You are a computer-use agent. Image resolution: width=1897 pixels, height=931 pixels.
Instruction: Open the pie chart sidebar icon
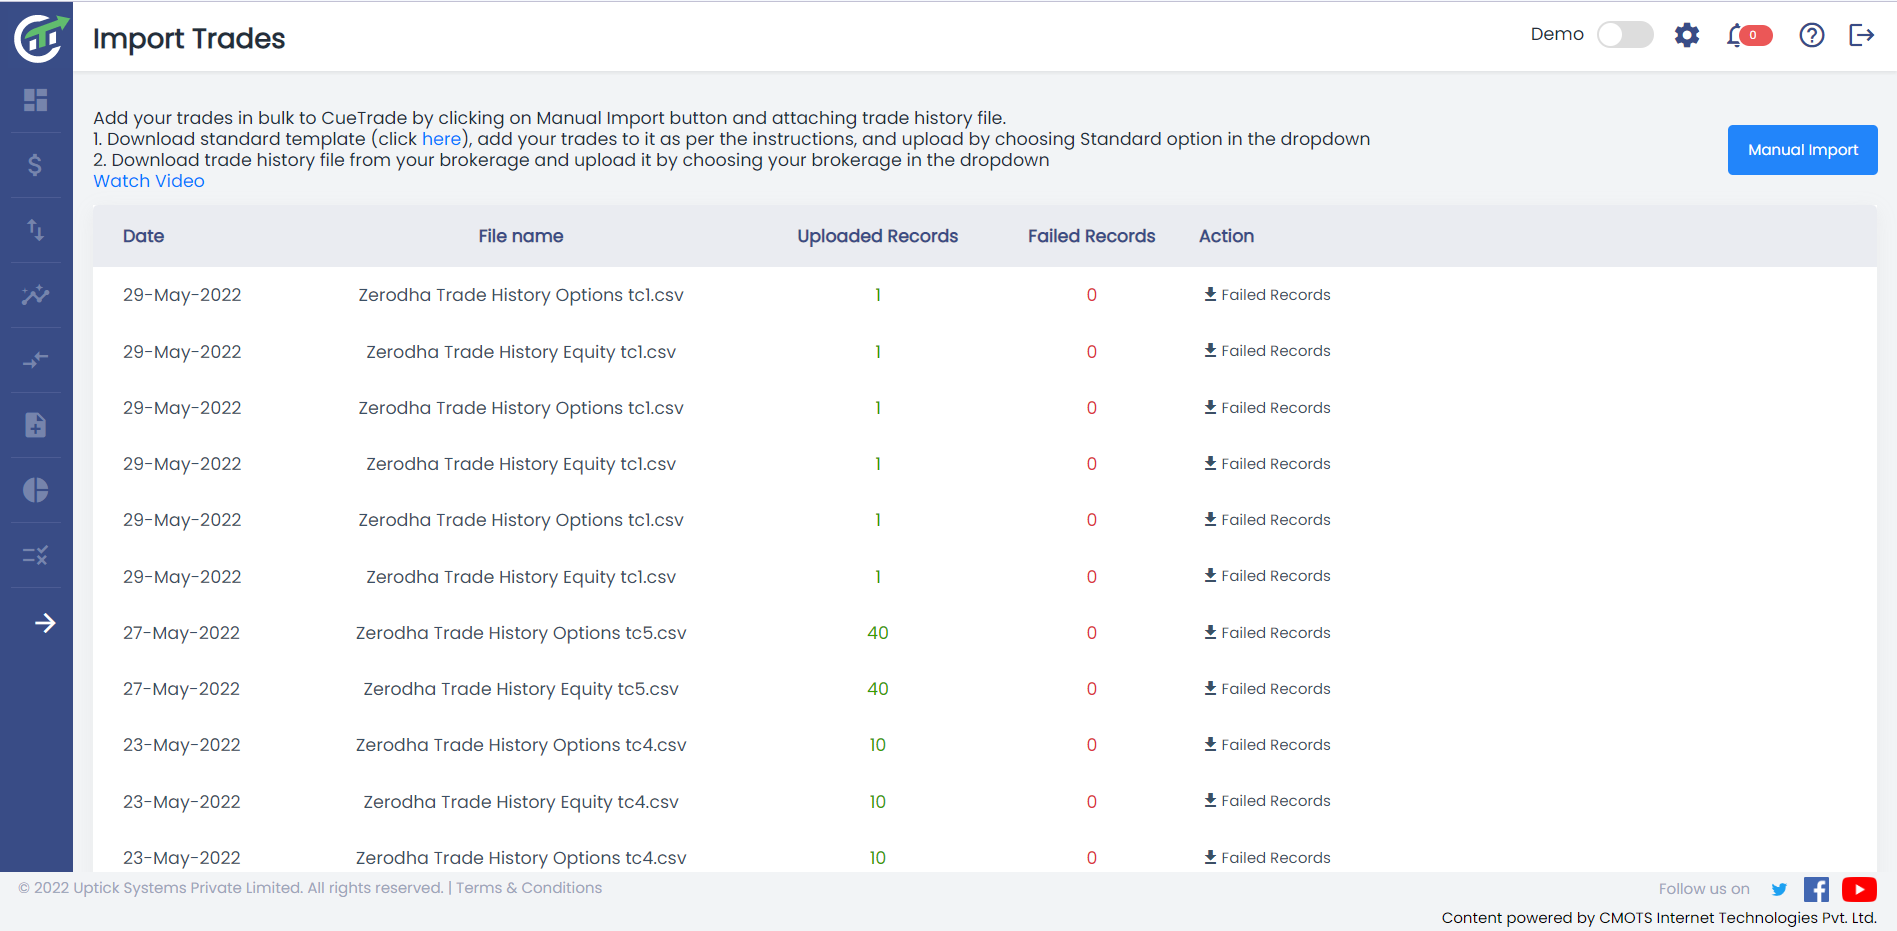(x=36, y=490)
